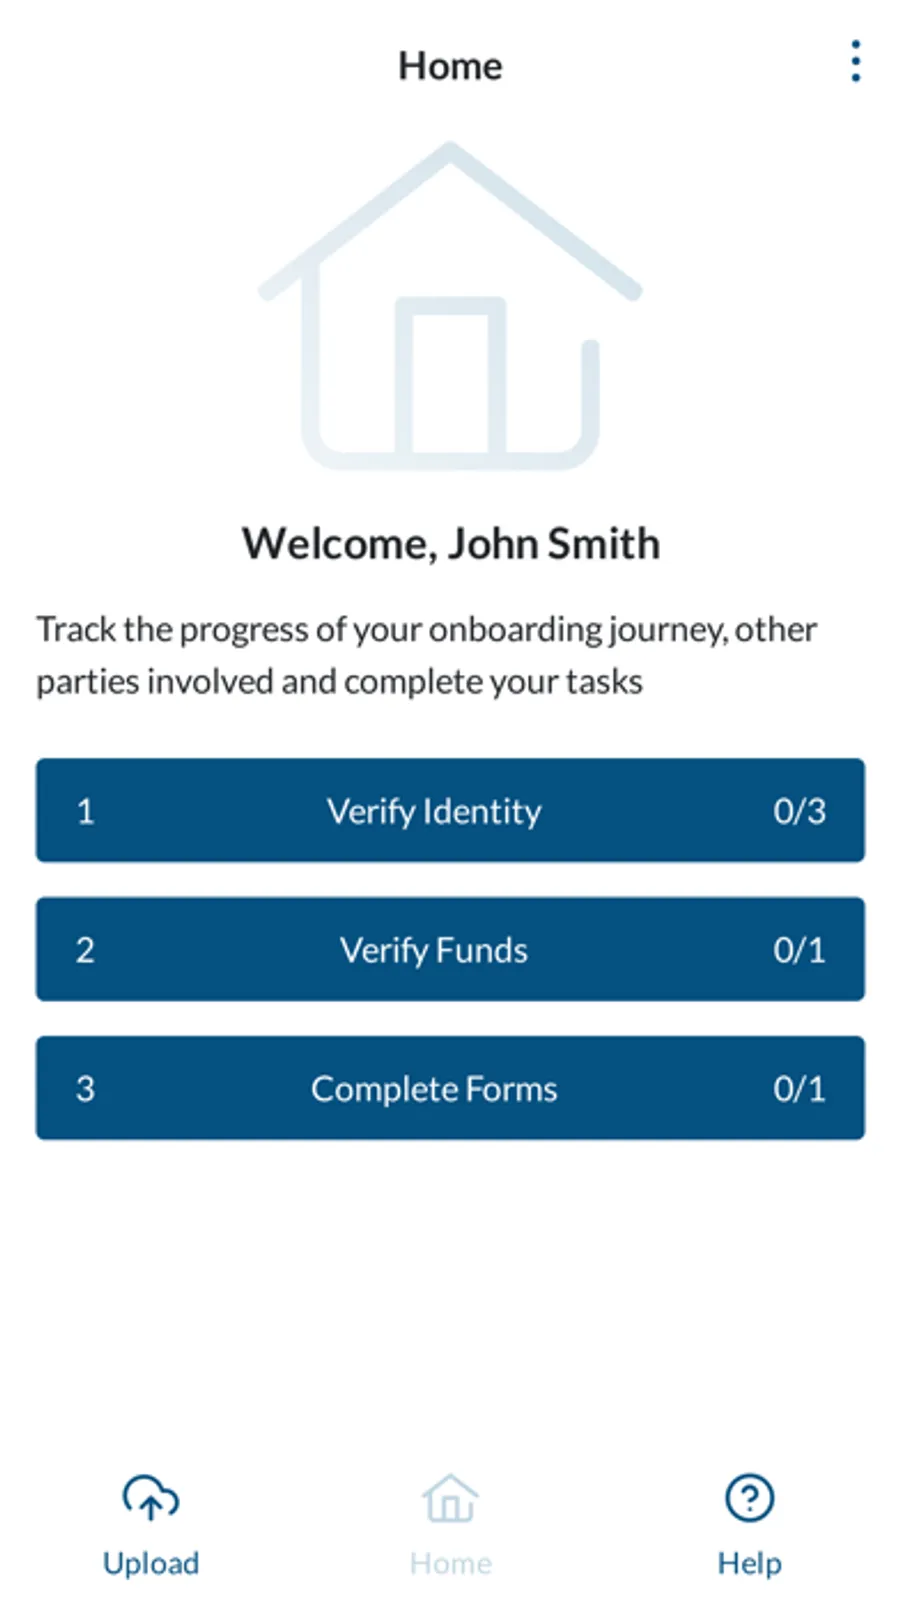Screen dimensions: 900x1598
Task: Click step number 1 on Verify Identity
Action: [85, 811]
